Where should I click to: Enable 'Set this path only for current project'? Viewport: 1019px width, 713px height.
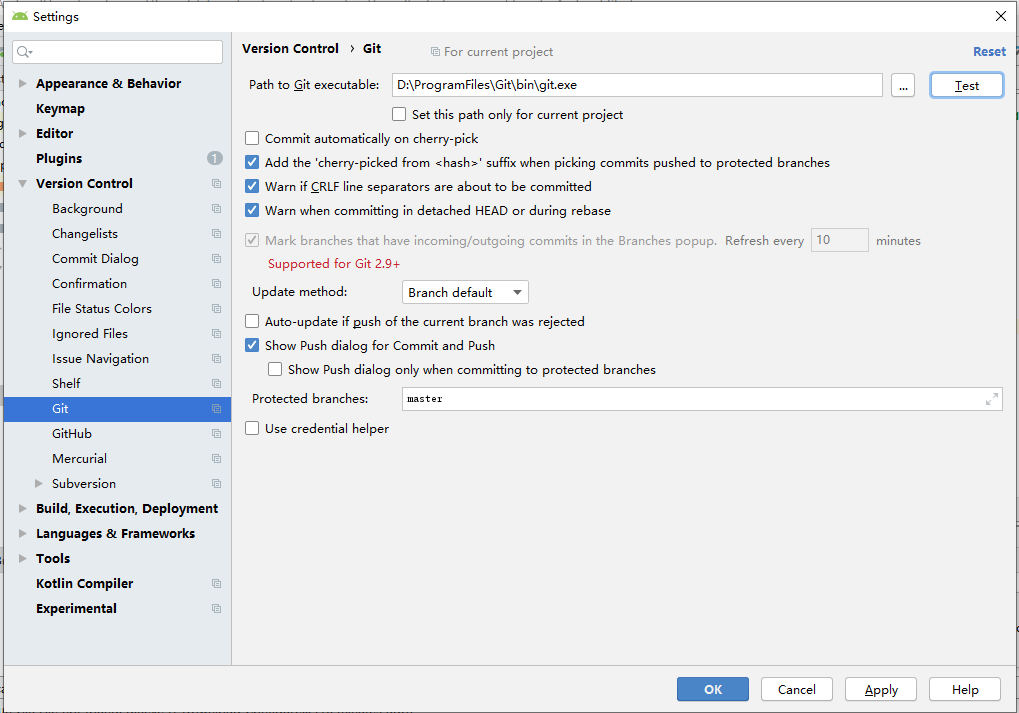click(399, 114)
